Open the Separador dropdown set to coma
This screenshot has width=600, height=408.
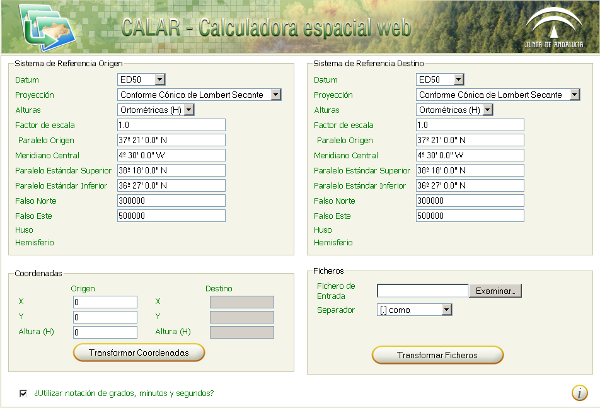pos(414,310)
